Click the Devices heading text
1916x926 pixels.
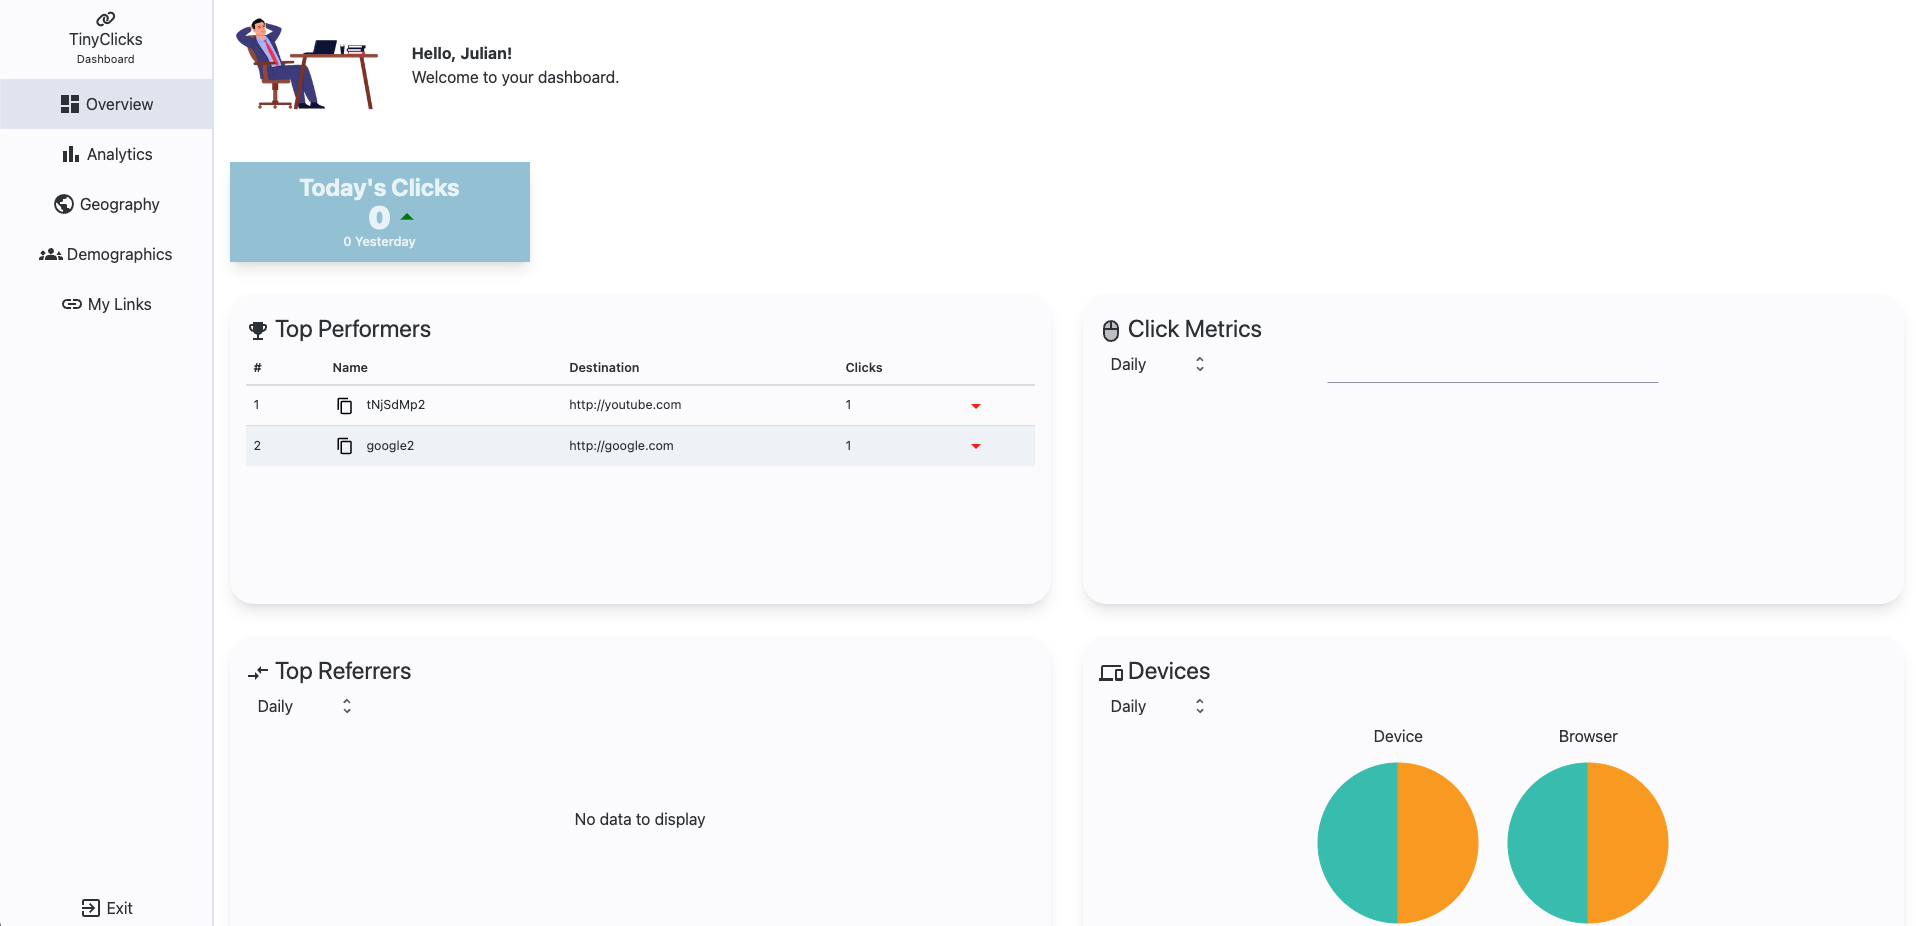[x=1169, y=671]
